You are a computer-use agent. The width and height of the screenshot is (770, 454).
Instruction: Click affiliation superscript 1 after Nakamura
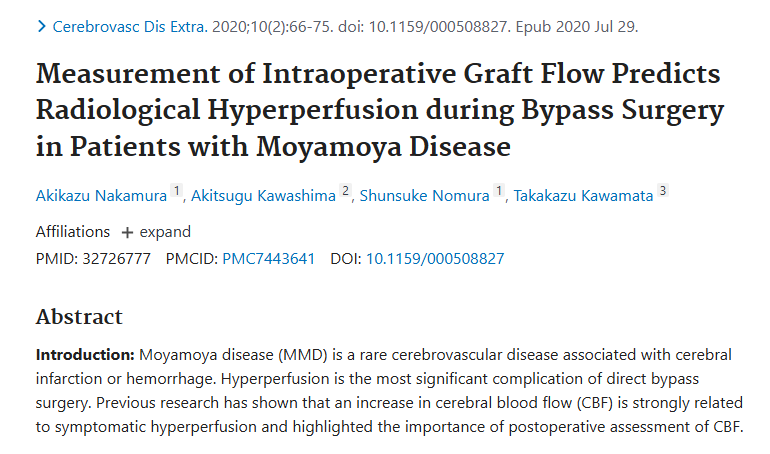(176, 190)
